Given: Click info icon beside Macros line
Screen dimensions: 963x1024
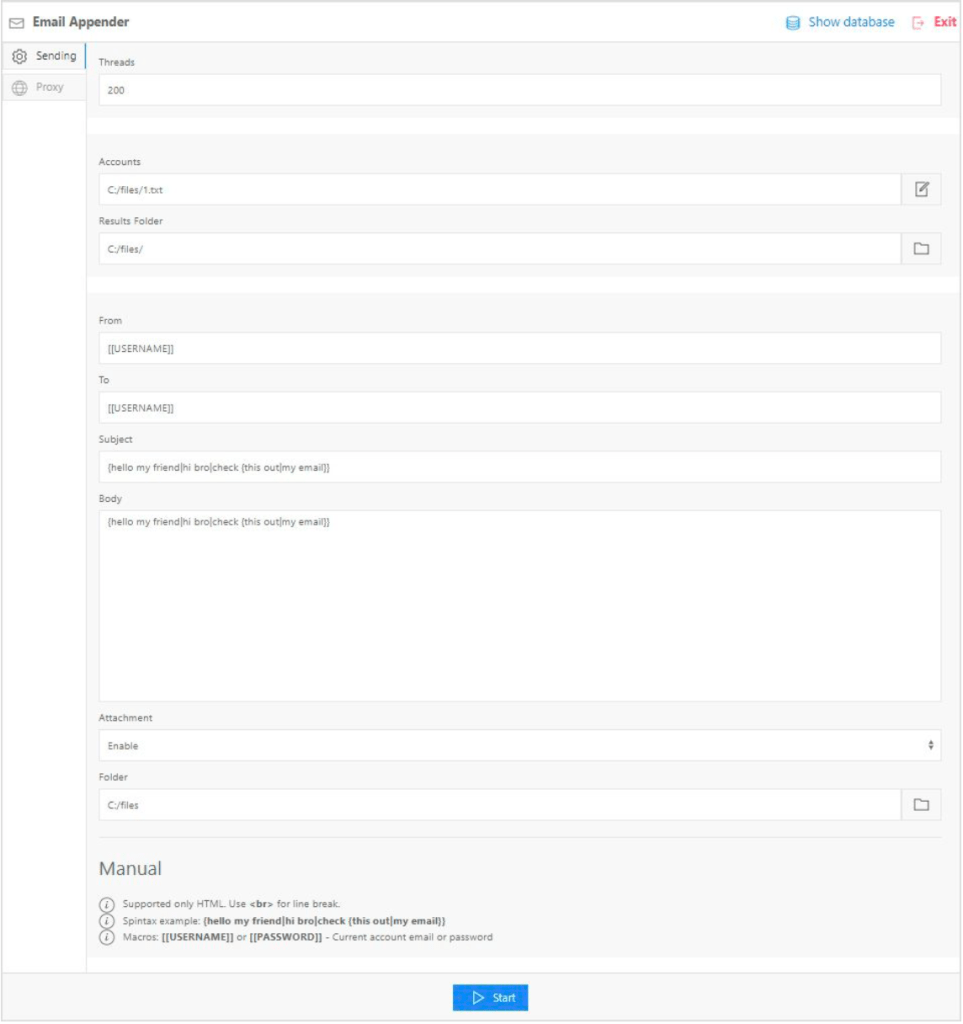Looking at the screenshot, I should tap(107, 937).
